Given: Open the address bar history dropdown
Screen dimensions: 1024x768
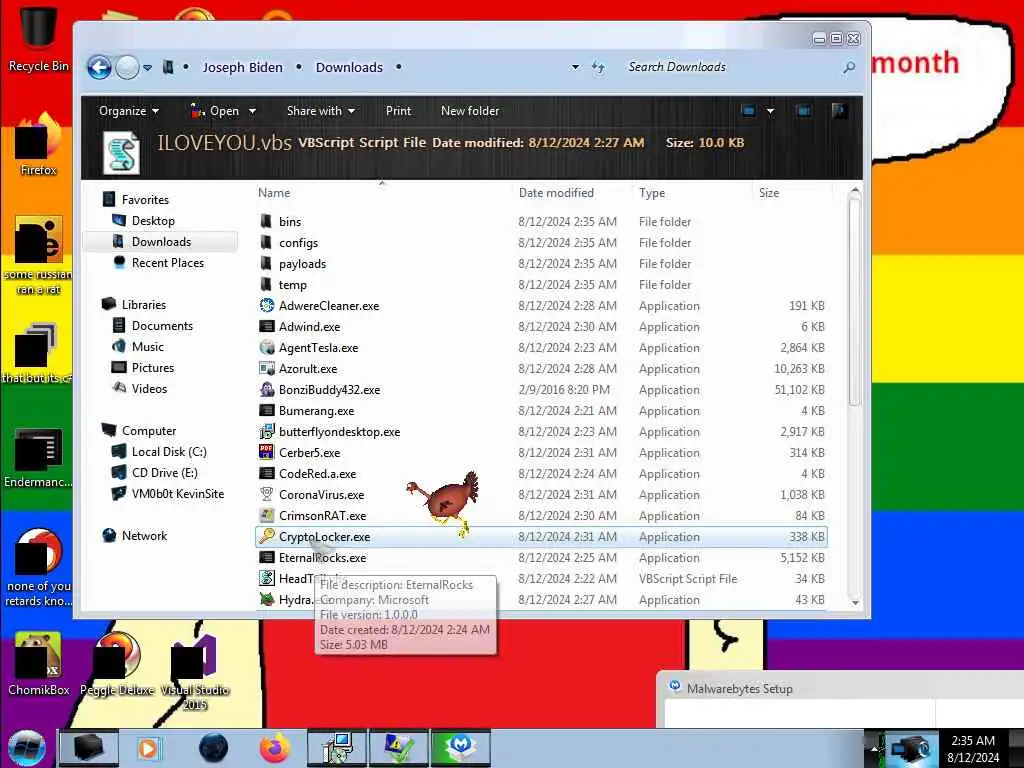Looking at the screenshot, I should click(575, 67).
